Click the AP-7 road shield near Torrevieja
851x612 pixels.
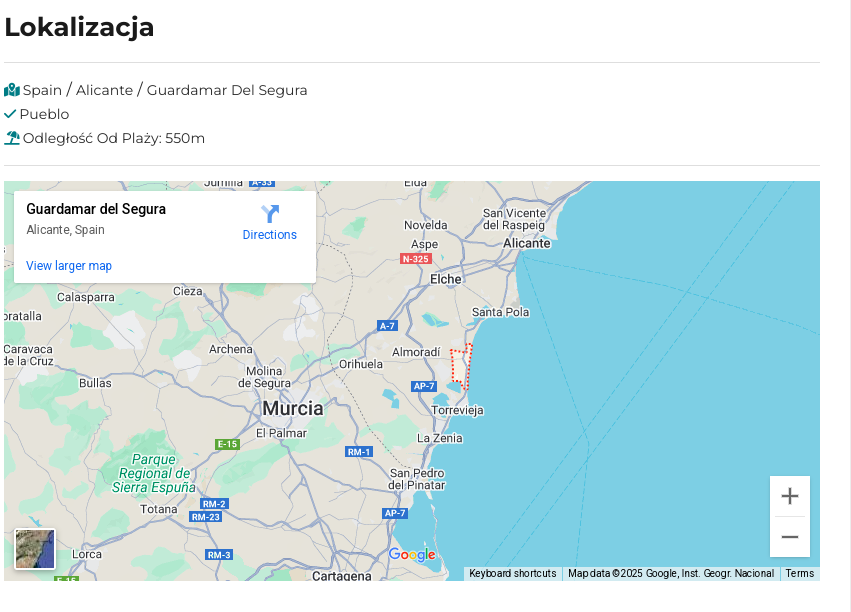click(x=424, y=386)
